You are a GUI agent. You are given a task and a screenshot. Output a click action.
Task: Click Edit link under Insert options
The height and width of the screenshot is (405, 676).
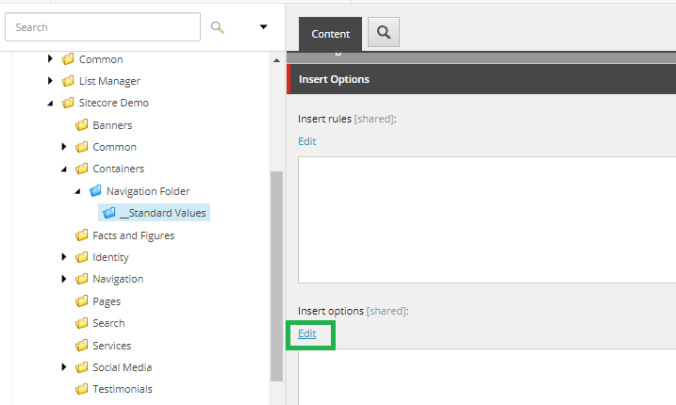click(x=307, y=333)
